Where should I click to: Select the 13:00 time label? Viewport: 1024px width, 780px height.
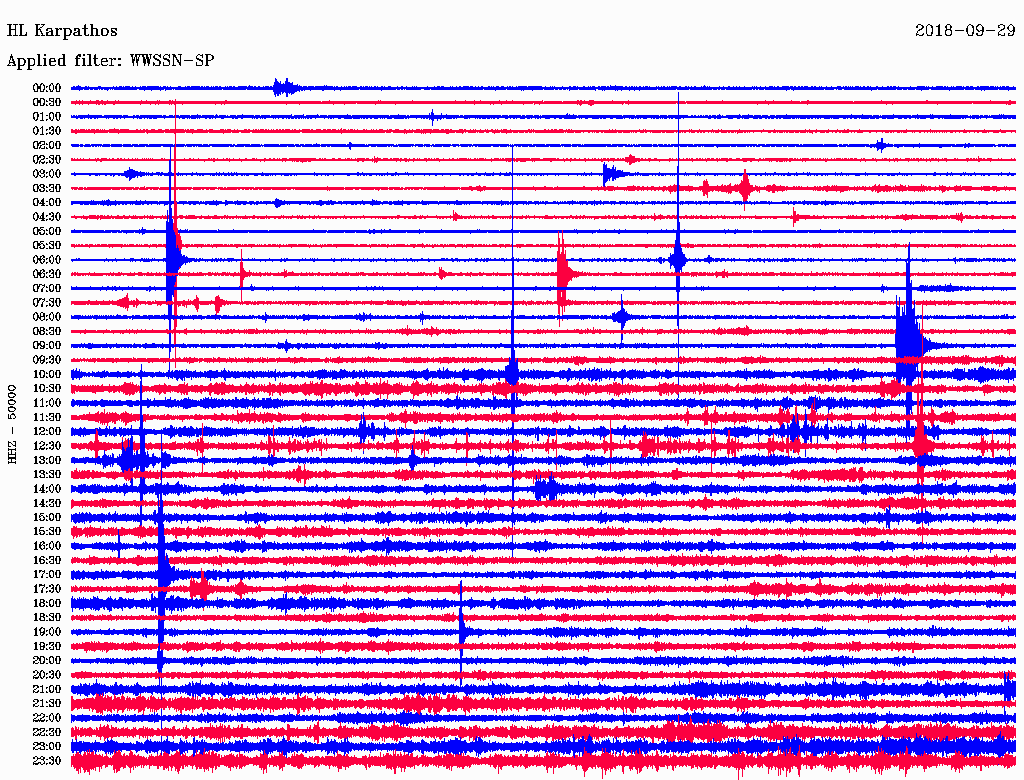[47, 460]
